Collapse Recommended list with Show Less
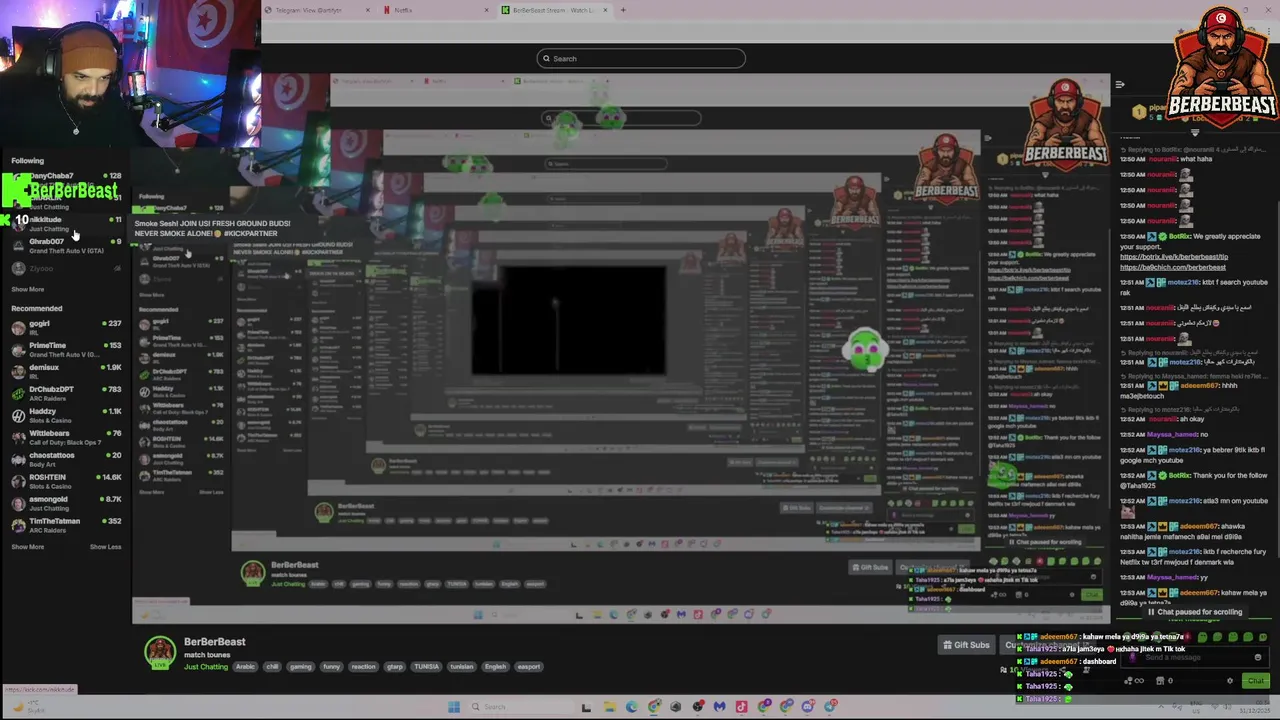The height and width of the screenshot is (720, 1280). click(105, 547)
